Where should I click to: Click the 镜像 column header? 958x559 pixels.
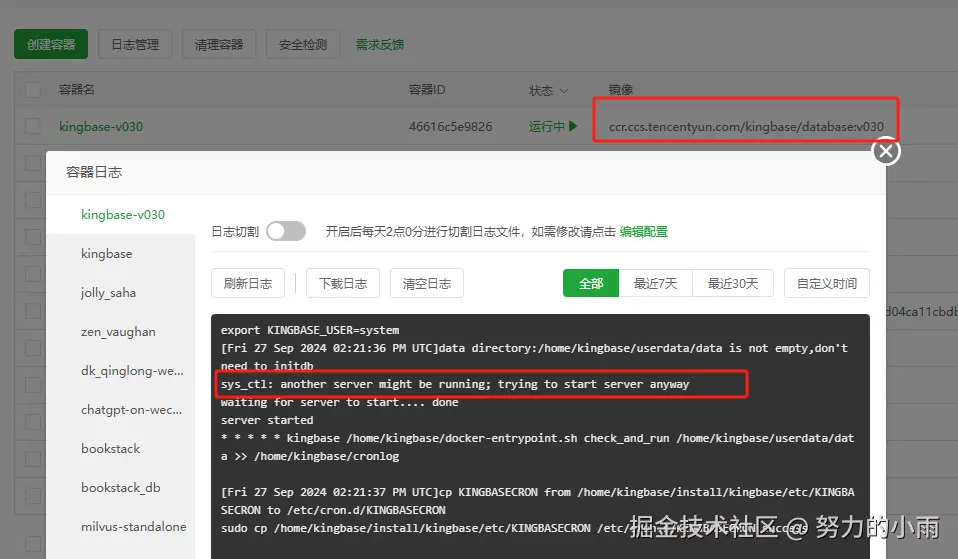tap(621, 90)
